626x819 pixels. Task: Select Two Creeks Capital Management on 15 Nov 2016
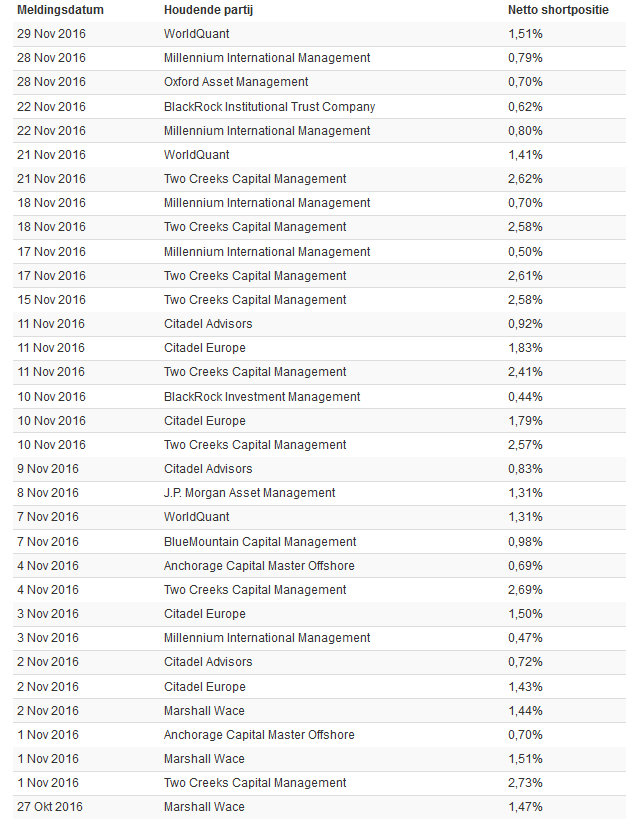click(x=255, y=300)
